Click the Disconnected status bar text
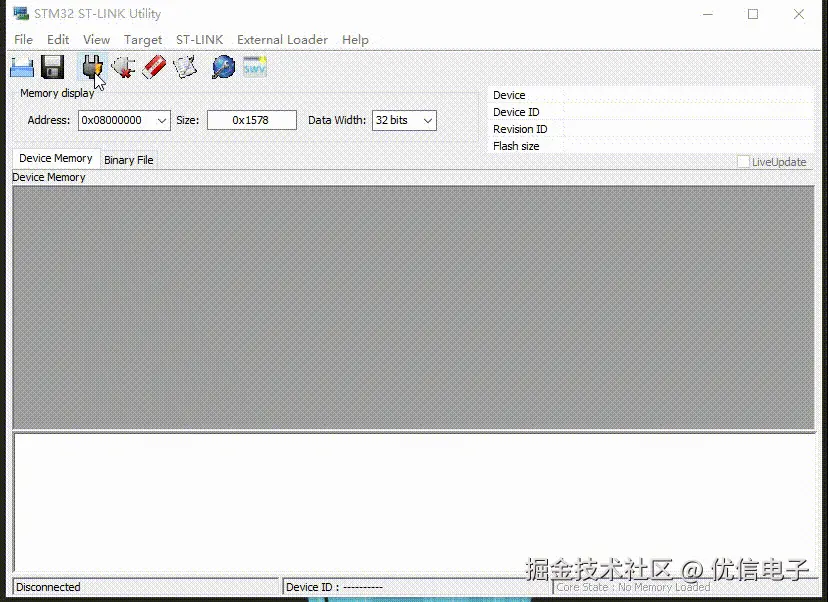The height and width of the screenshot is (602, 828). (x=48, y=587)
